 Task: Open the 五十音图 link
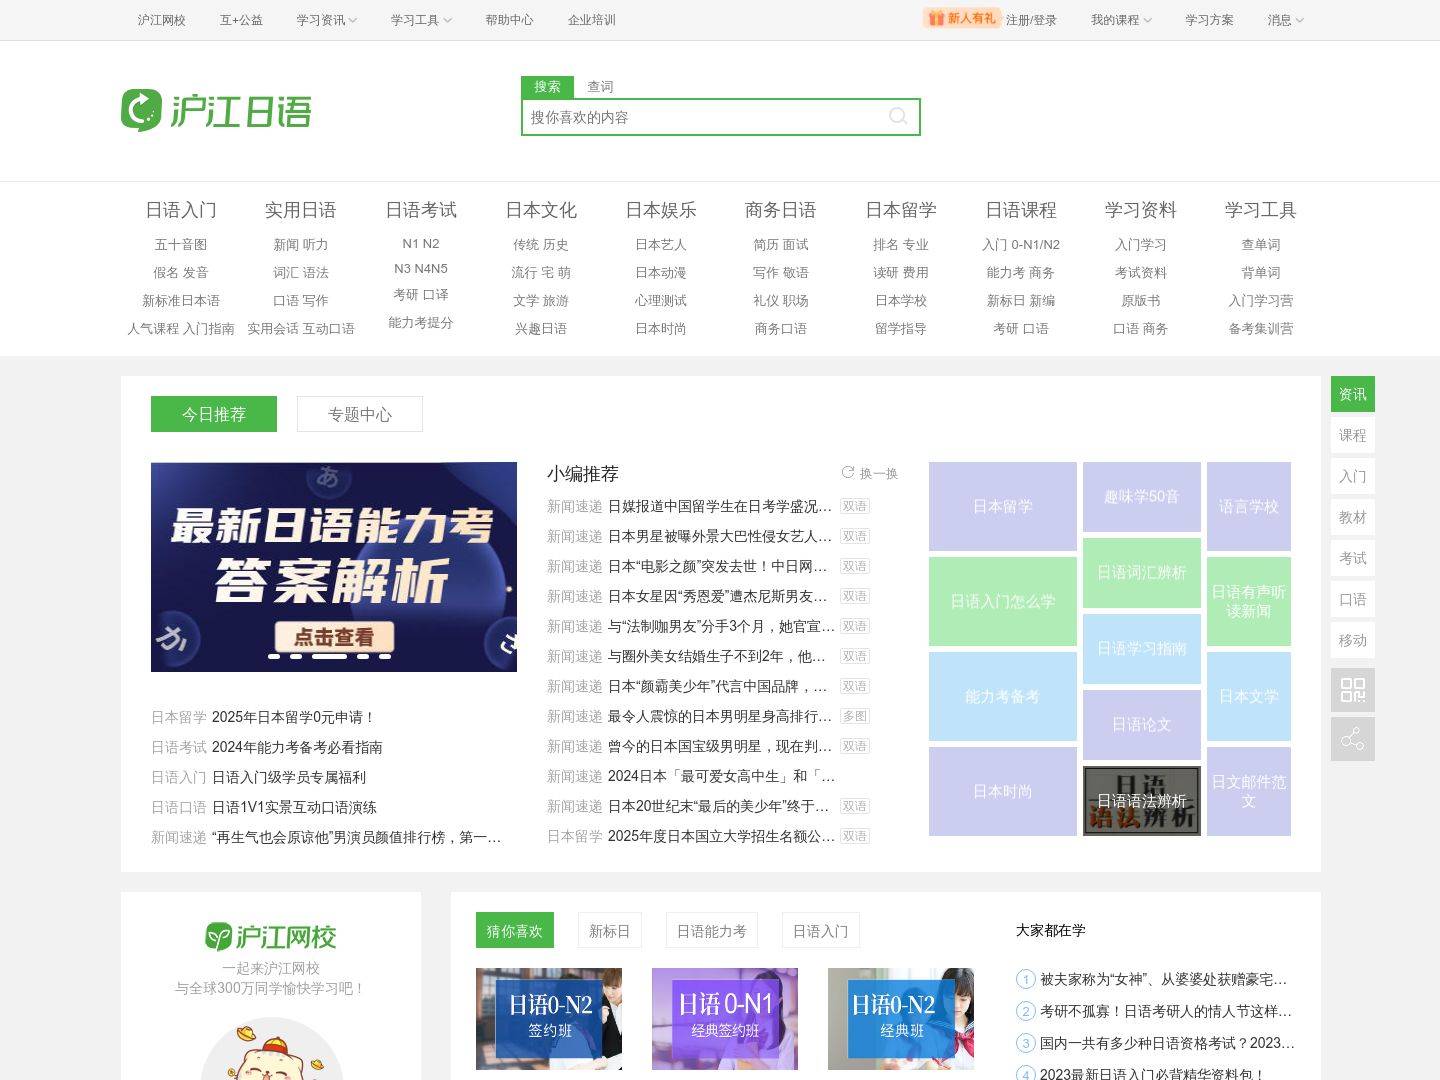pos(181,245)
